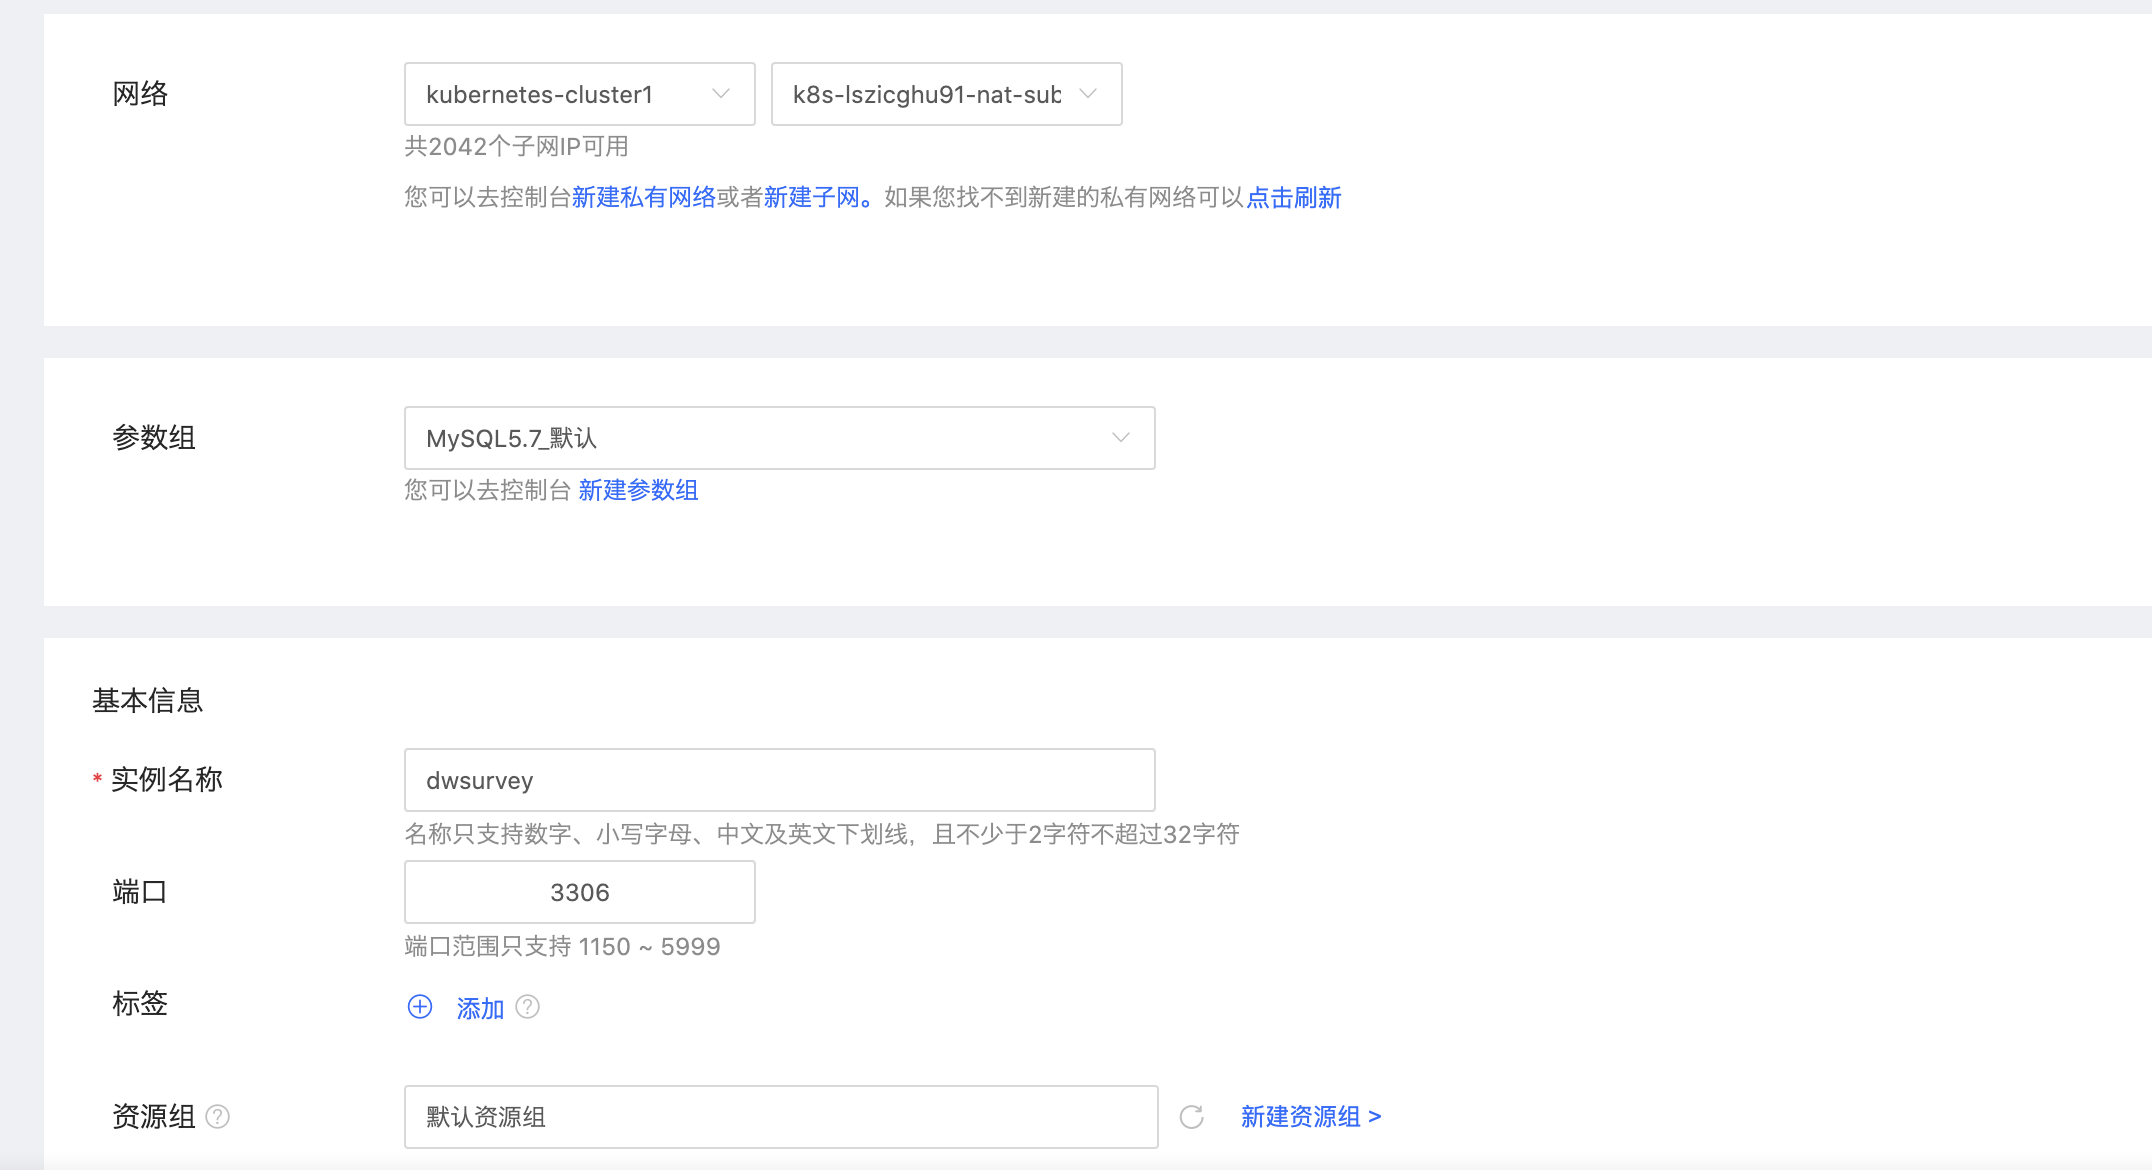This screenshot has width=2152, height=1170.
Task: Click the 实例名称 field containing dwsurvey
Action: point(779,780)
